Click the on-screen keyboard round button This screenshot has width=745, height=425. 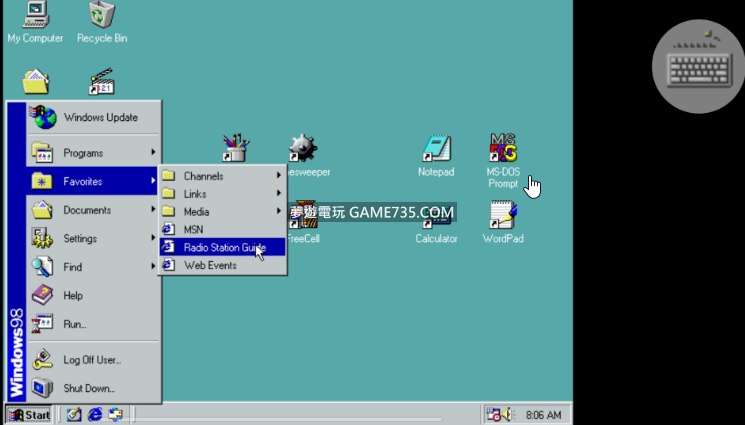(x=698, y=66)
